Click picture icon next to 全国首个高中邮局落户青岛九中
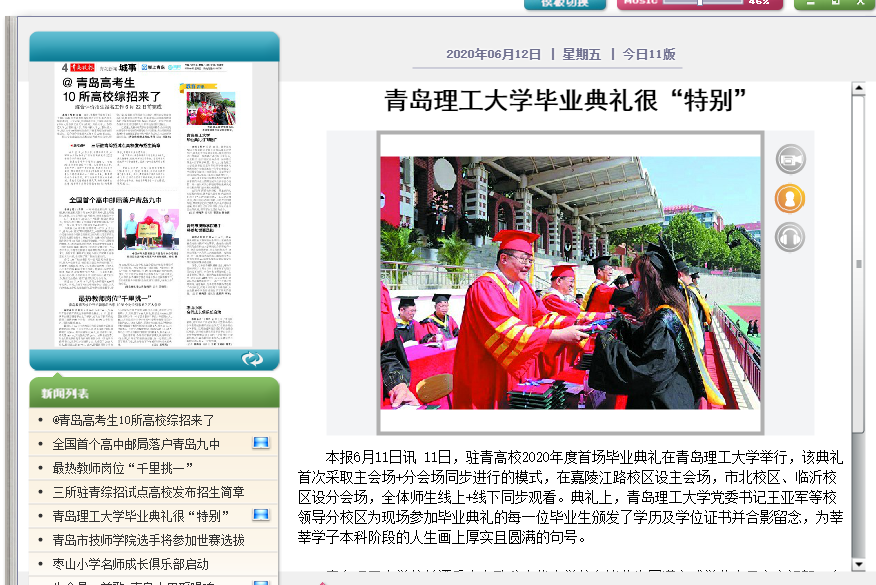This screenshot has height=585, width=876. tap(261, 443)
